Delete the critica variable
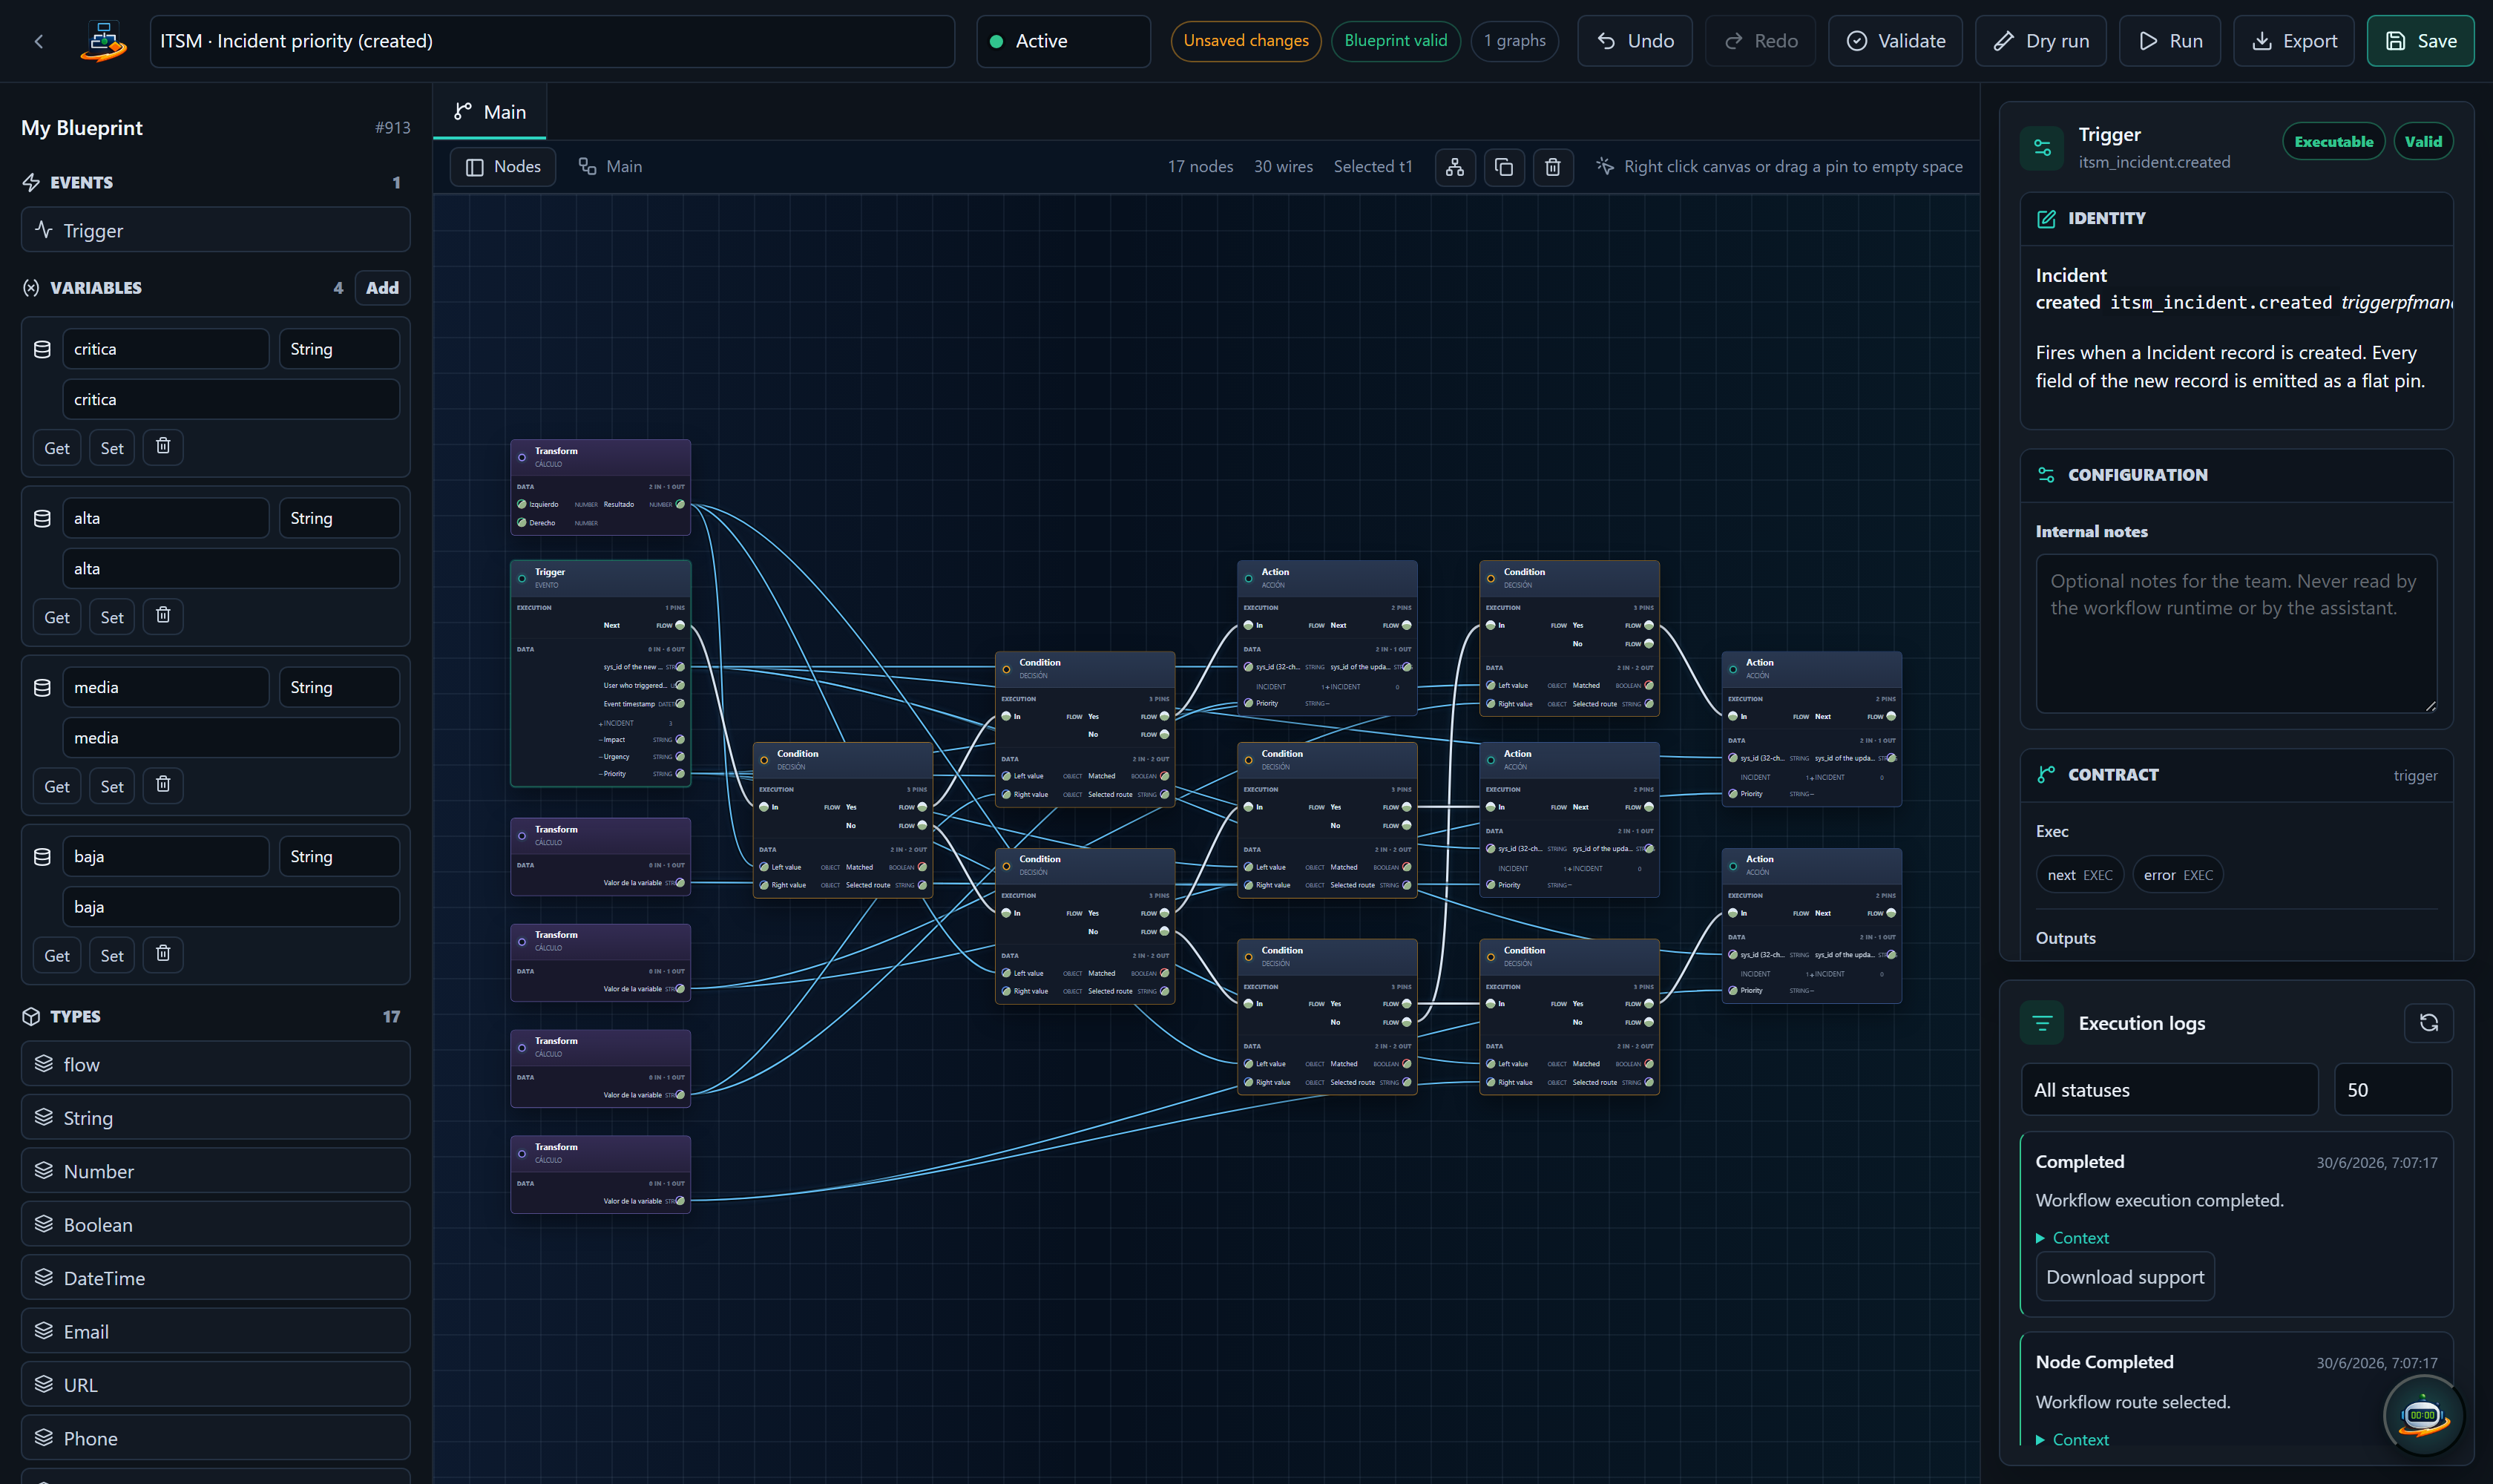This screenshot has height=1484, width=2493. pyautogui.click(x=163, y=447)
